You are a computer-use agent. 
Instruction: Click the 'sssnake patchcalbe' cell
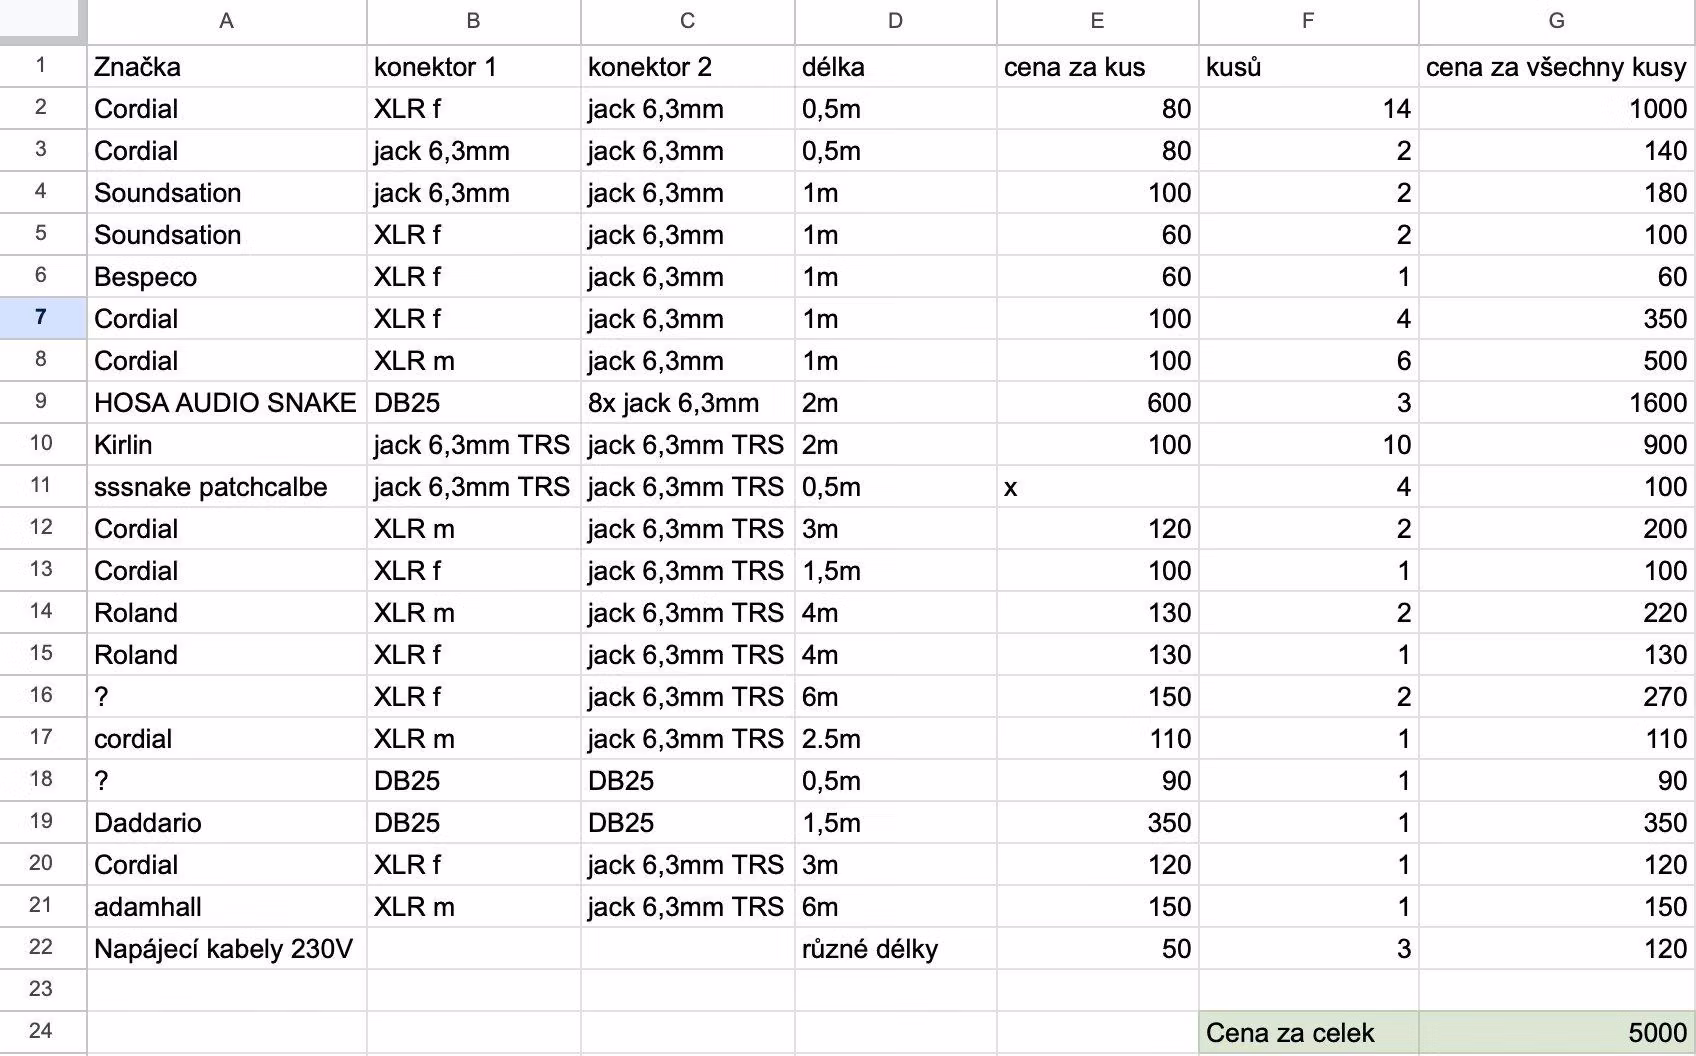(227, 487)
